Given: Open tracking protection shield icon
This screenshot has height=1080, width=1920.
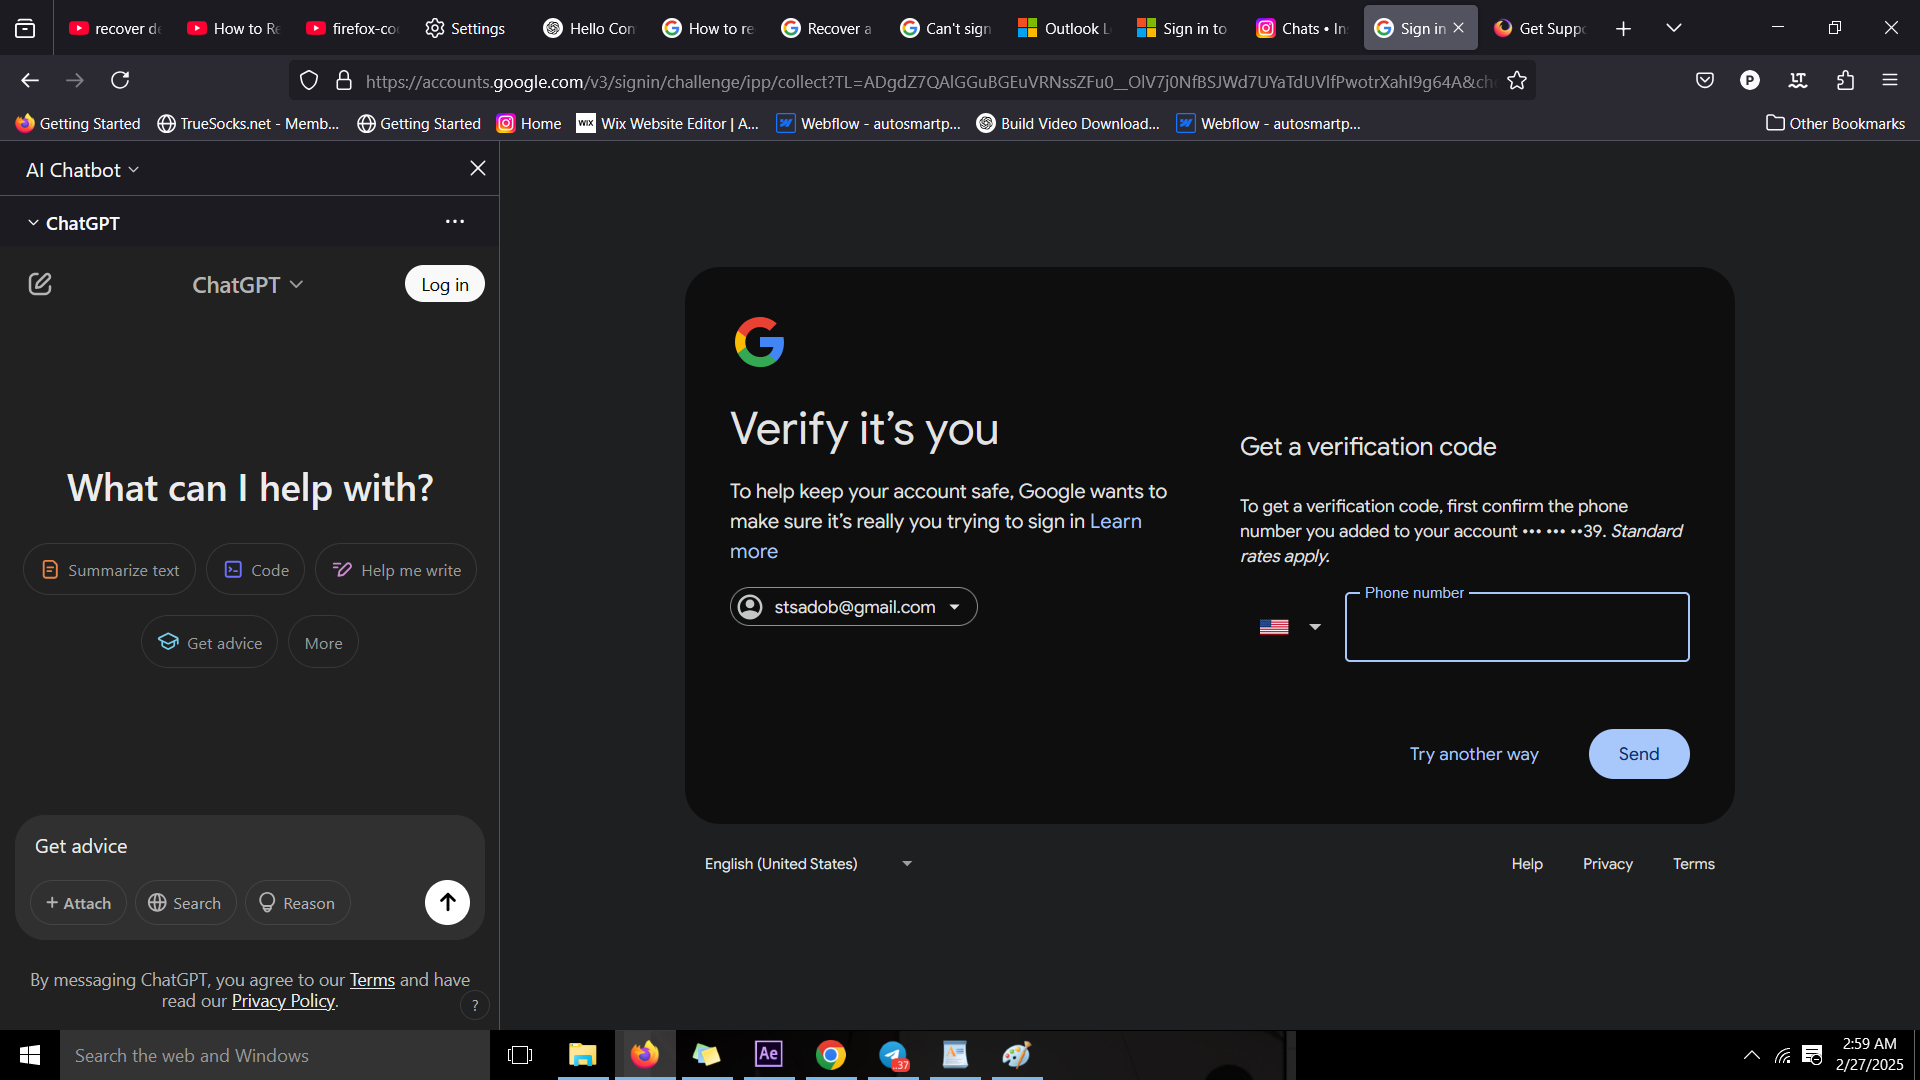Looking at the screenshot, I should (x=309, y=81).
